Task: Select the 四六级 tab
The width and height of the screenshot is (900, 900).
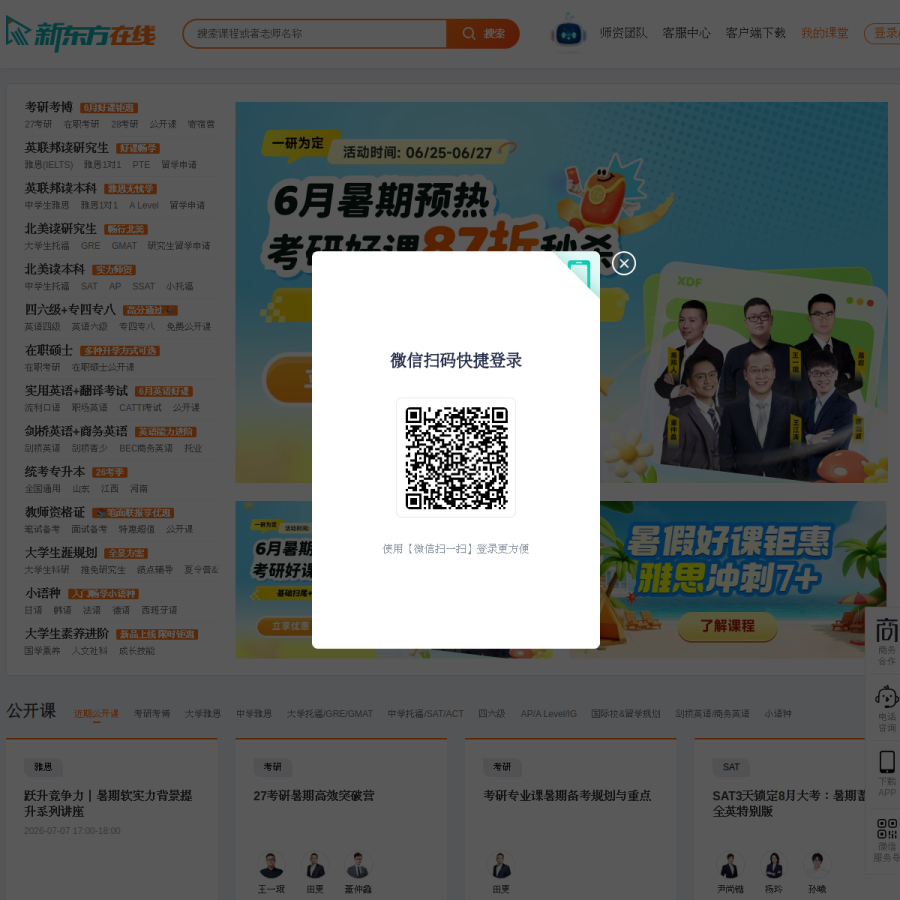Action: pos(492,713)
